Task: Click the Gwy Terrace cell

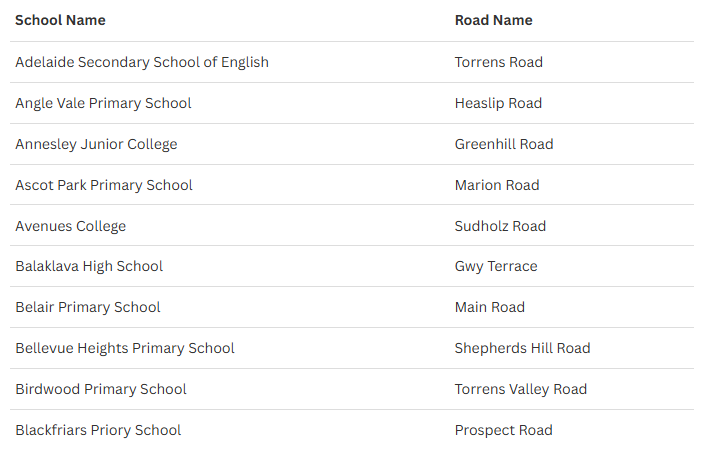Action: [495, 266]
